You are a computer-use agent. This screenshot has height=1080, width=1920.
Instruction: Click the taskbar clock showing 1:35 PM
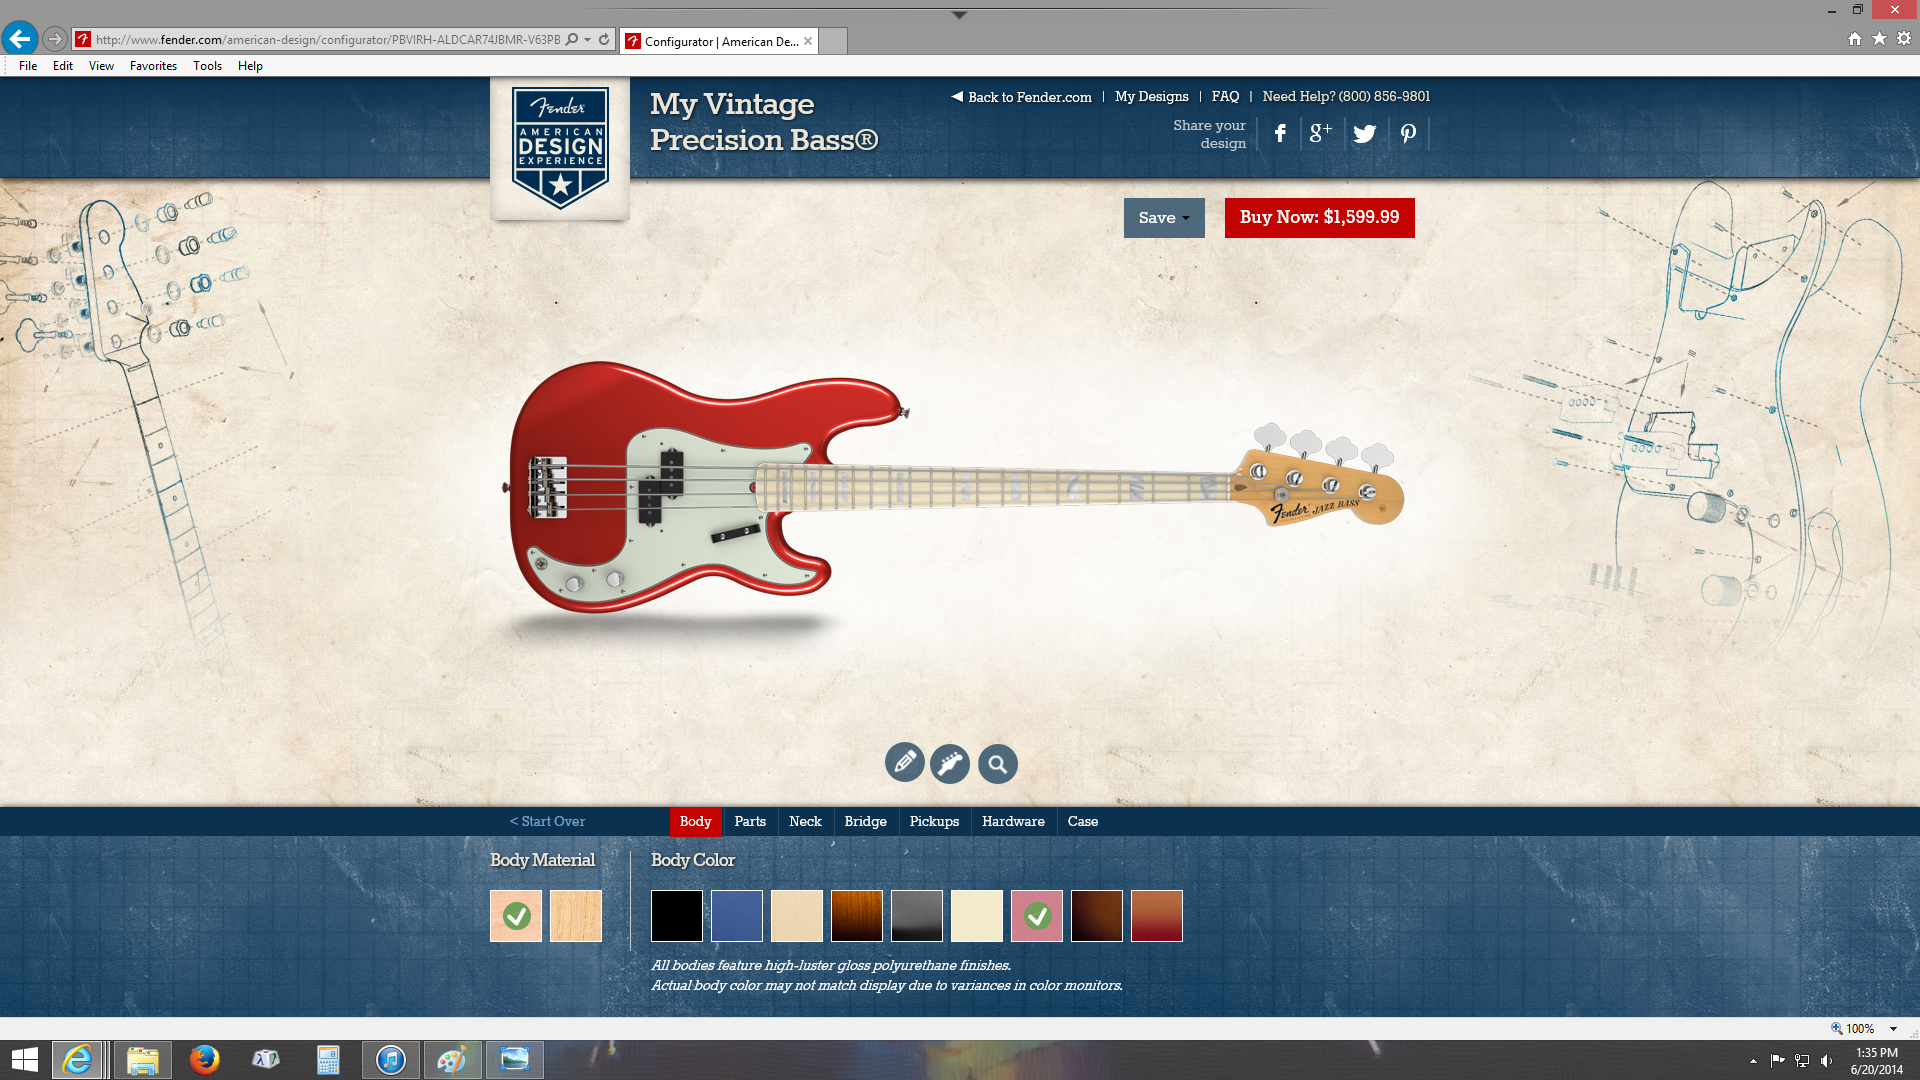[1876, 1061]
